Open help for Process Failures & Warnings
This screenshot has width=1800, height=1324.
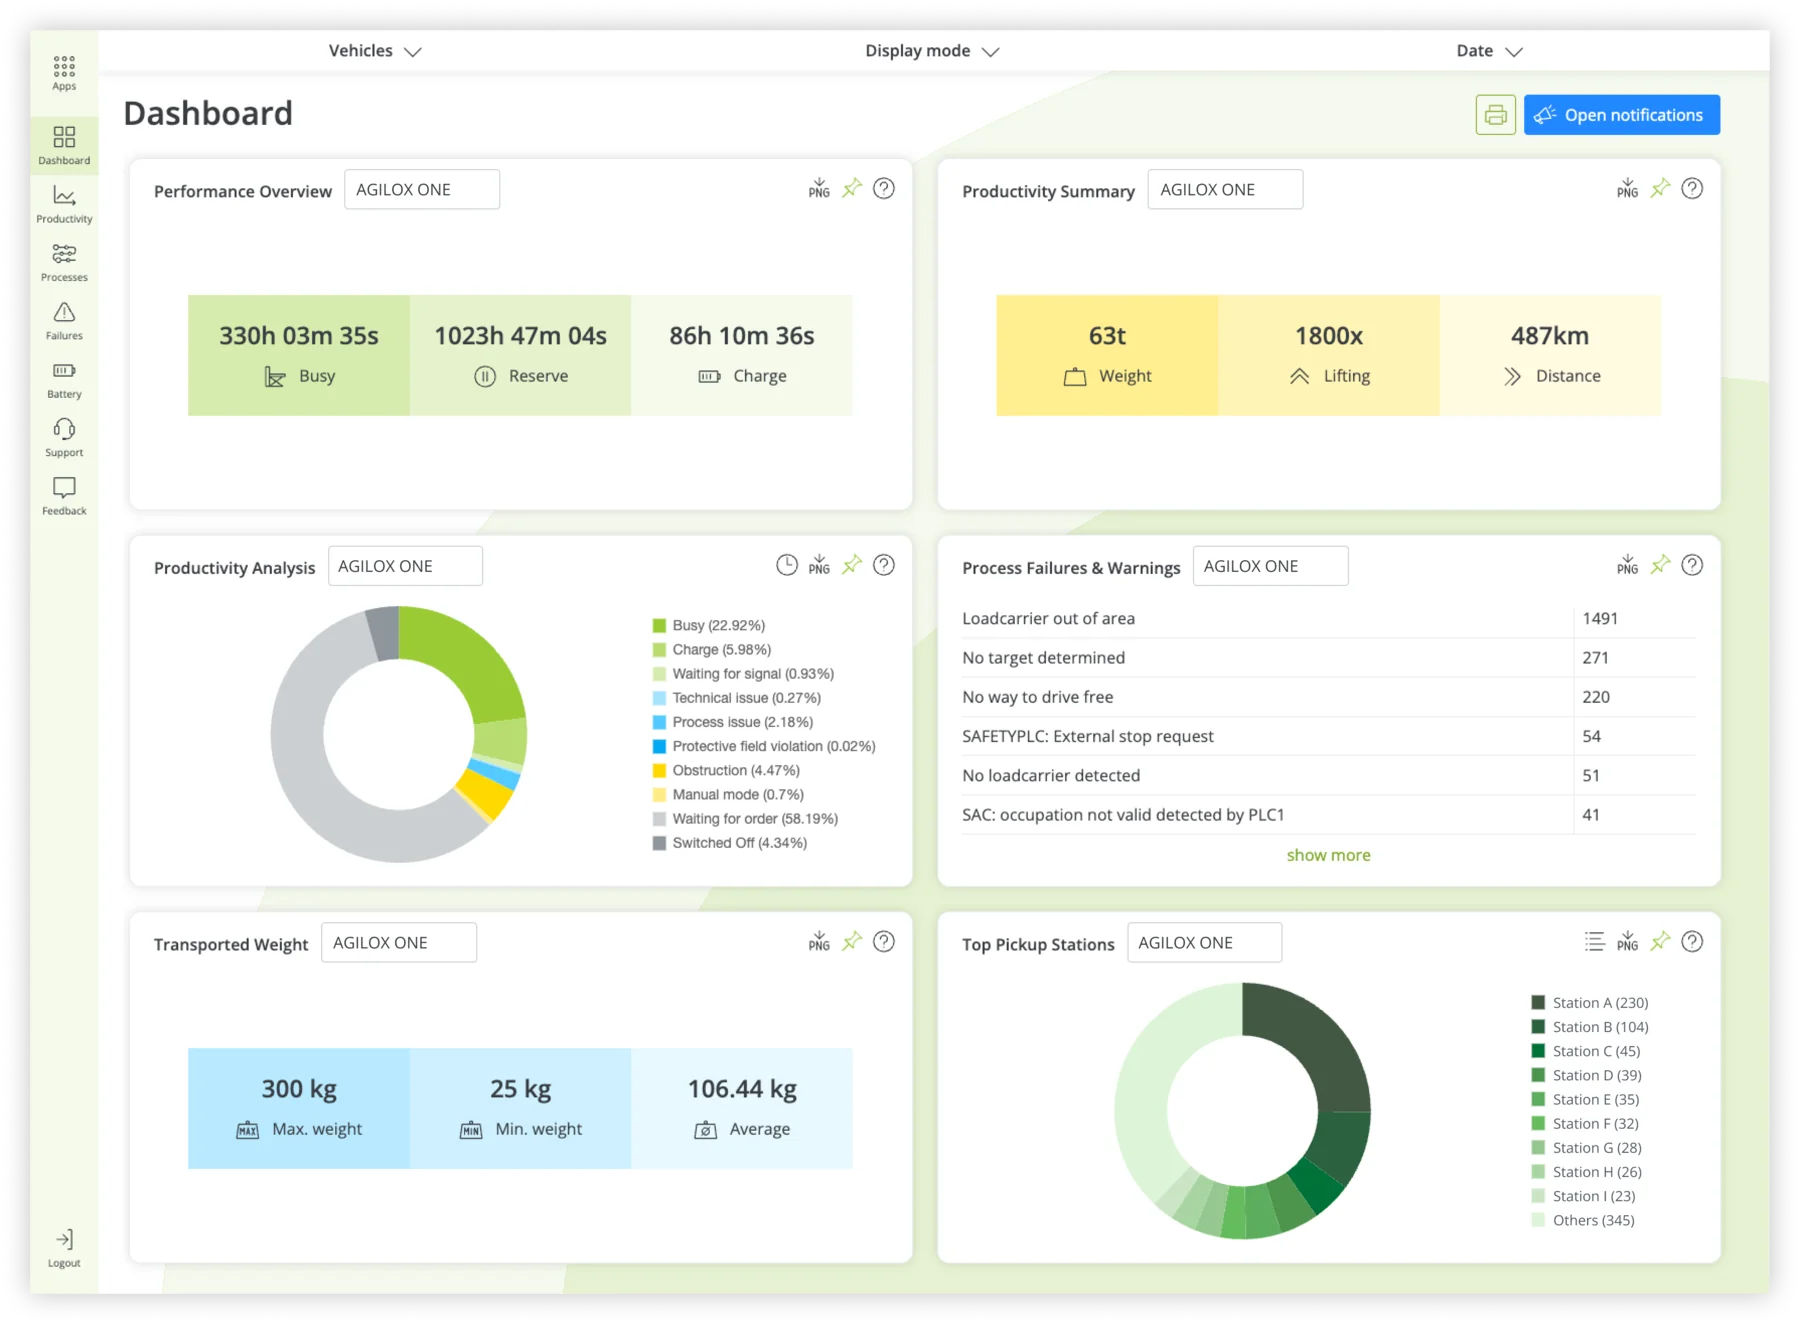(1692, 565)
